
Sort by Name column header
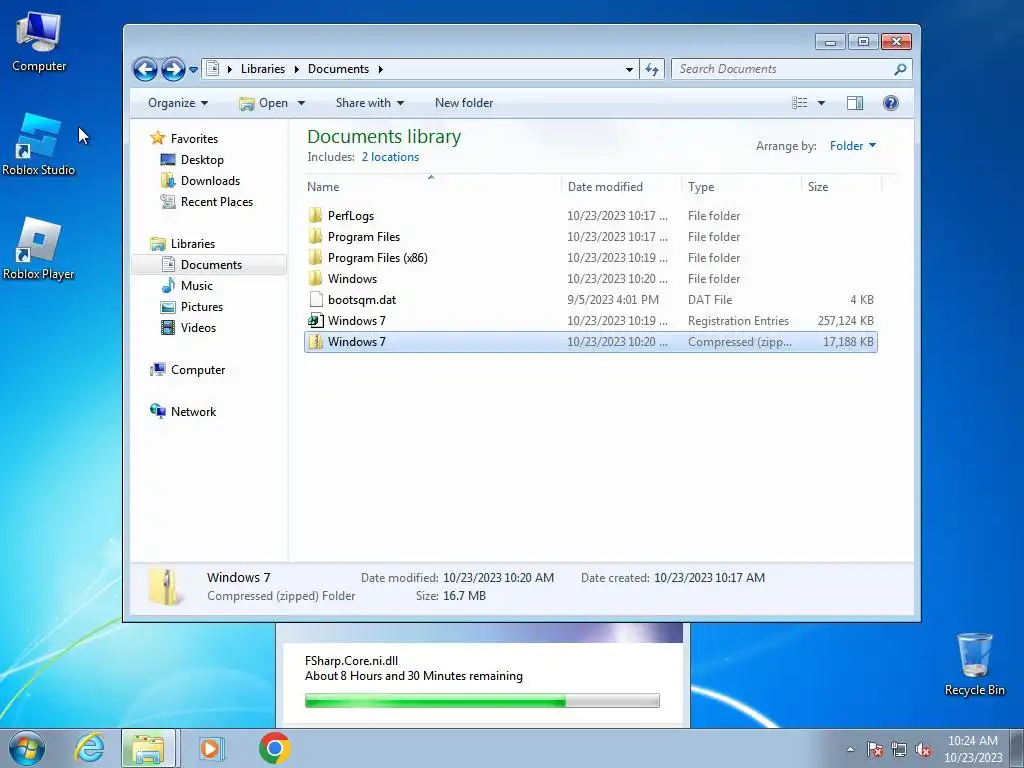coord(432,187)
